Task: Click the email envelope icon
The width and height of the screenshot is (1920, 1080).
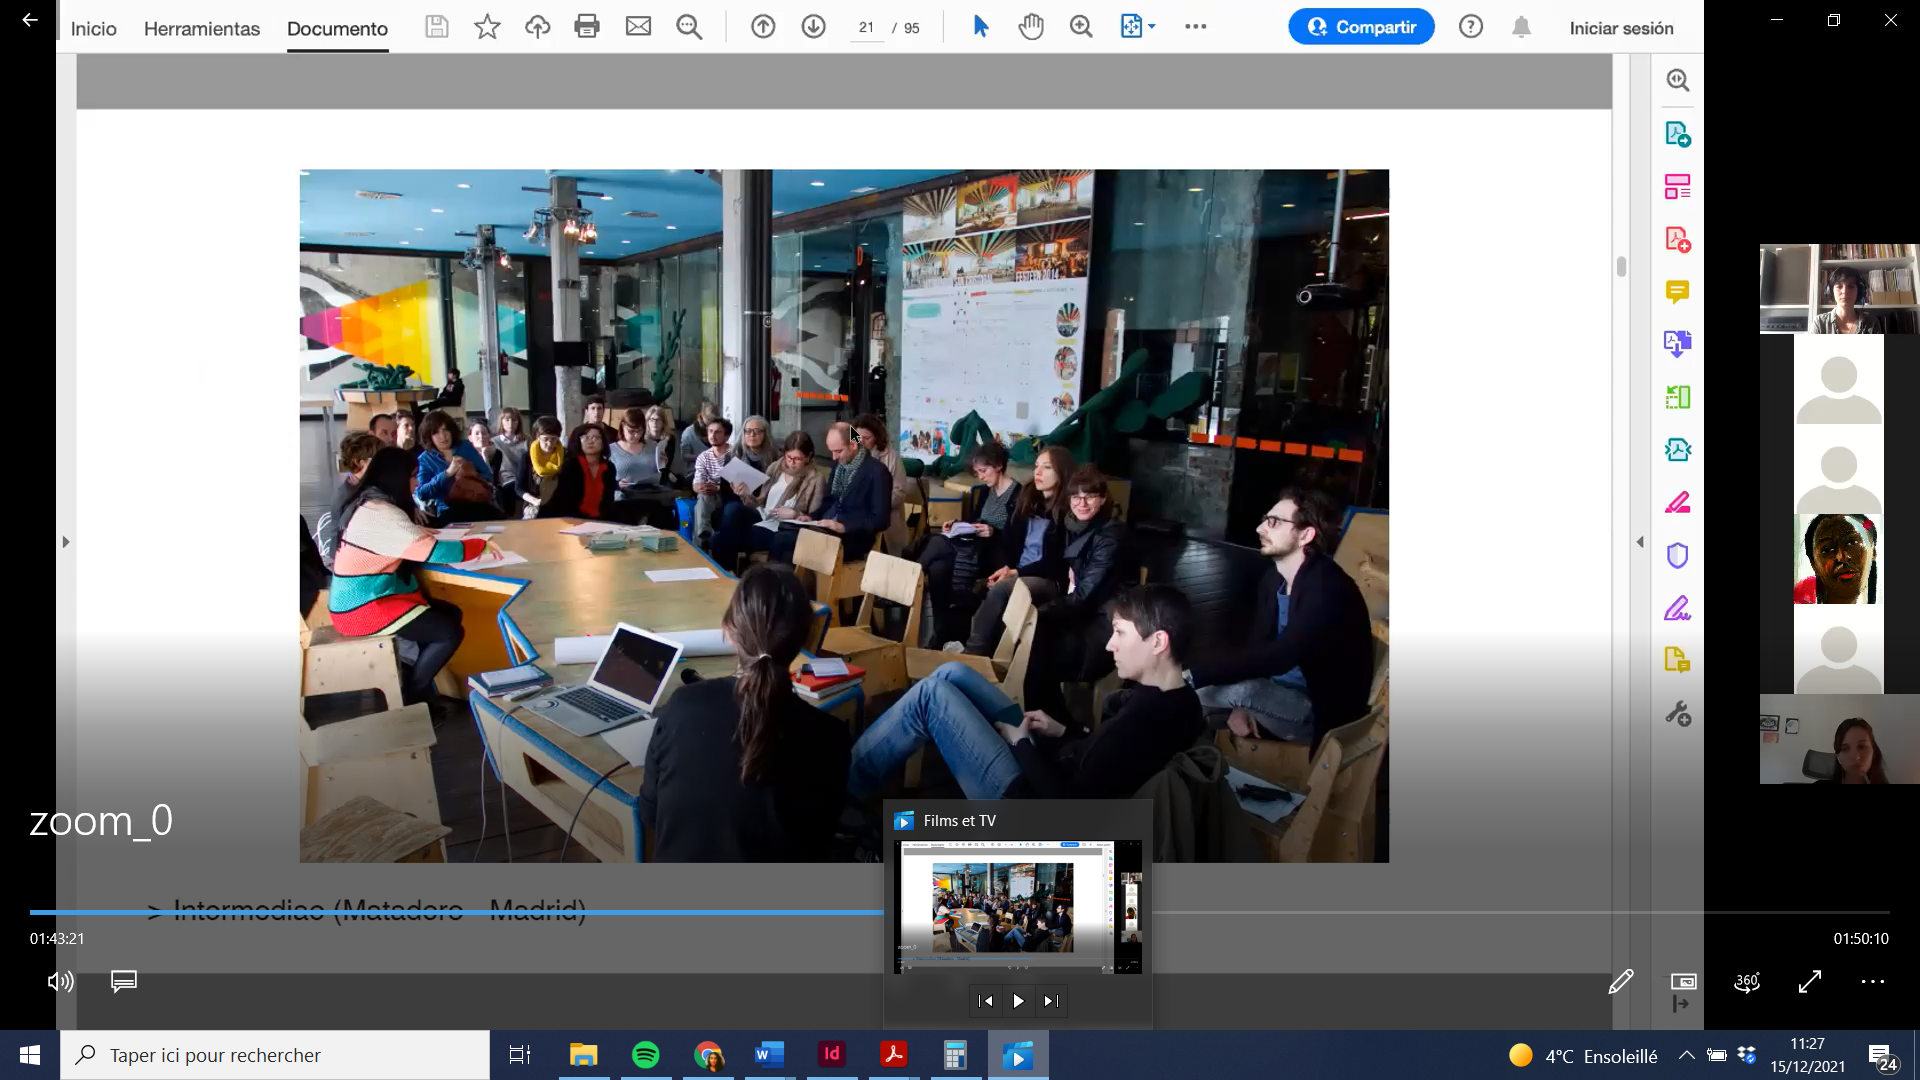Action: tap(638, 27)
